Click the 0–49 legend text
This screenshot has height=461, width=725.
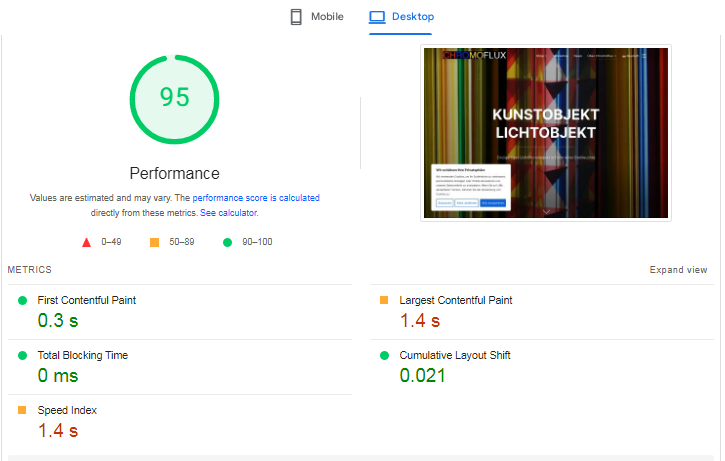pyautogui.click(x=111, y=242)
